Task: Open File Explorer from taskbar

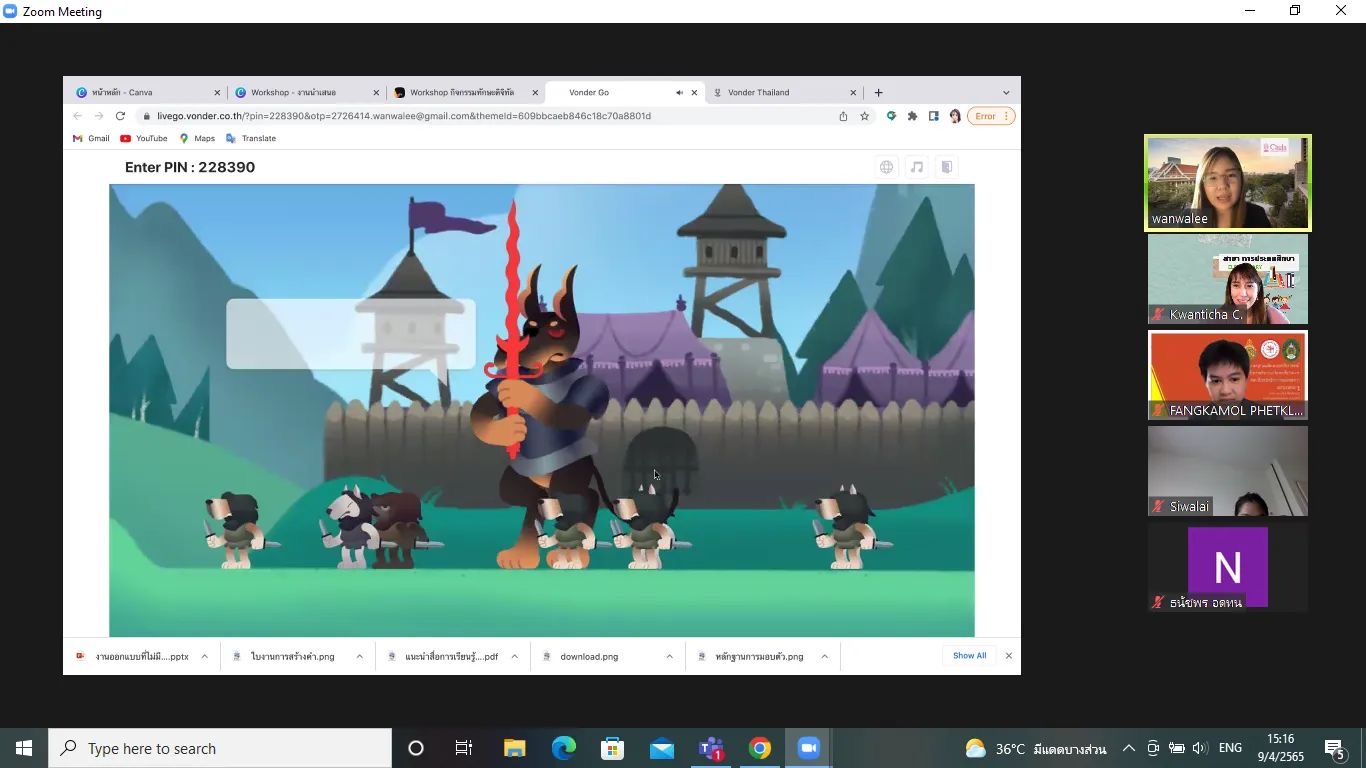Action: (514, 748)
